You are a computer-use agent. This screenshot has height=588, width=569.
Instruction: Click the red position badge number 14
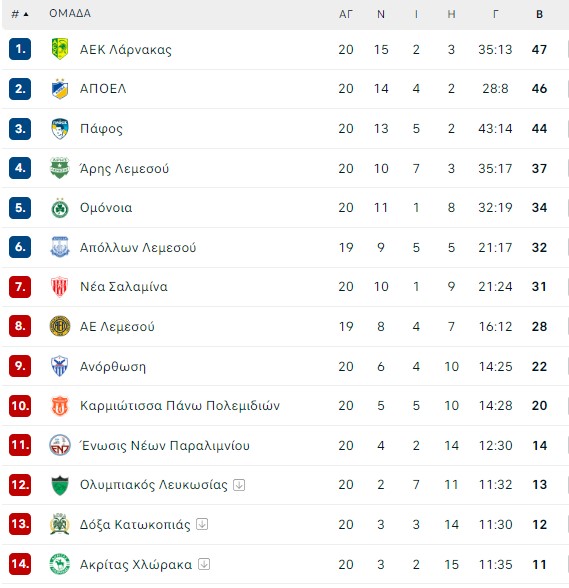pyautogui.click(x=20, y=564)
